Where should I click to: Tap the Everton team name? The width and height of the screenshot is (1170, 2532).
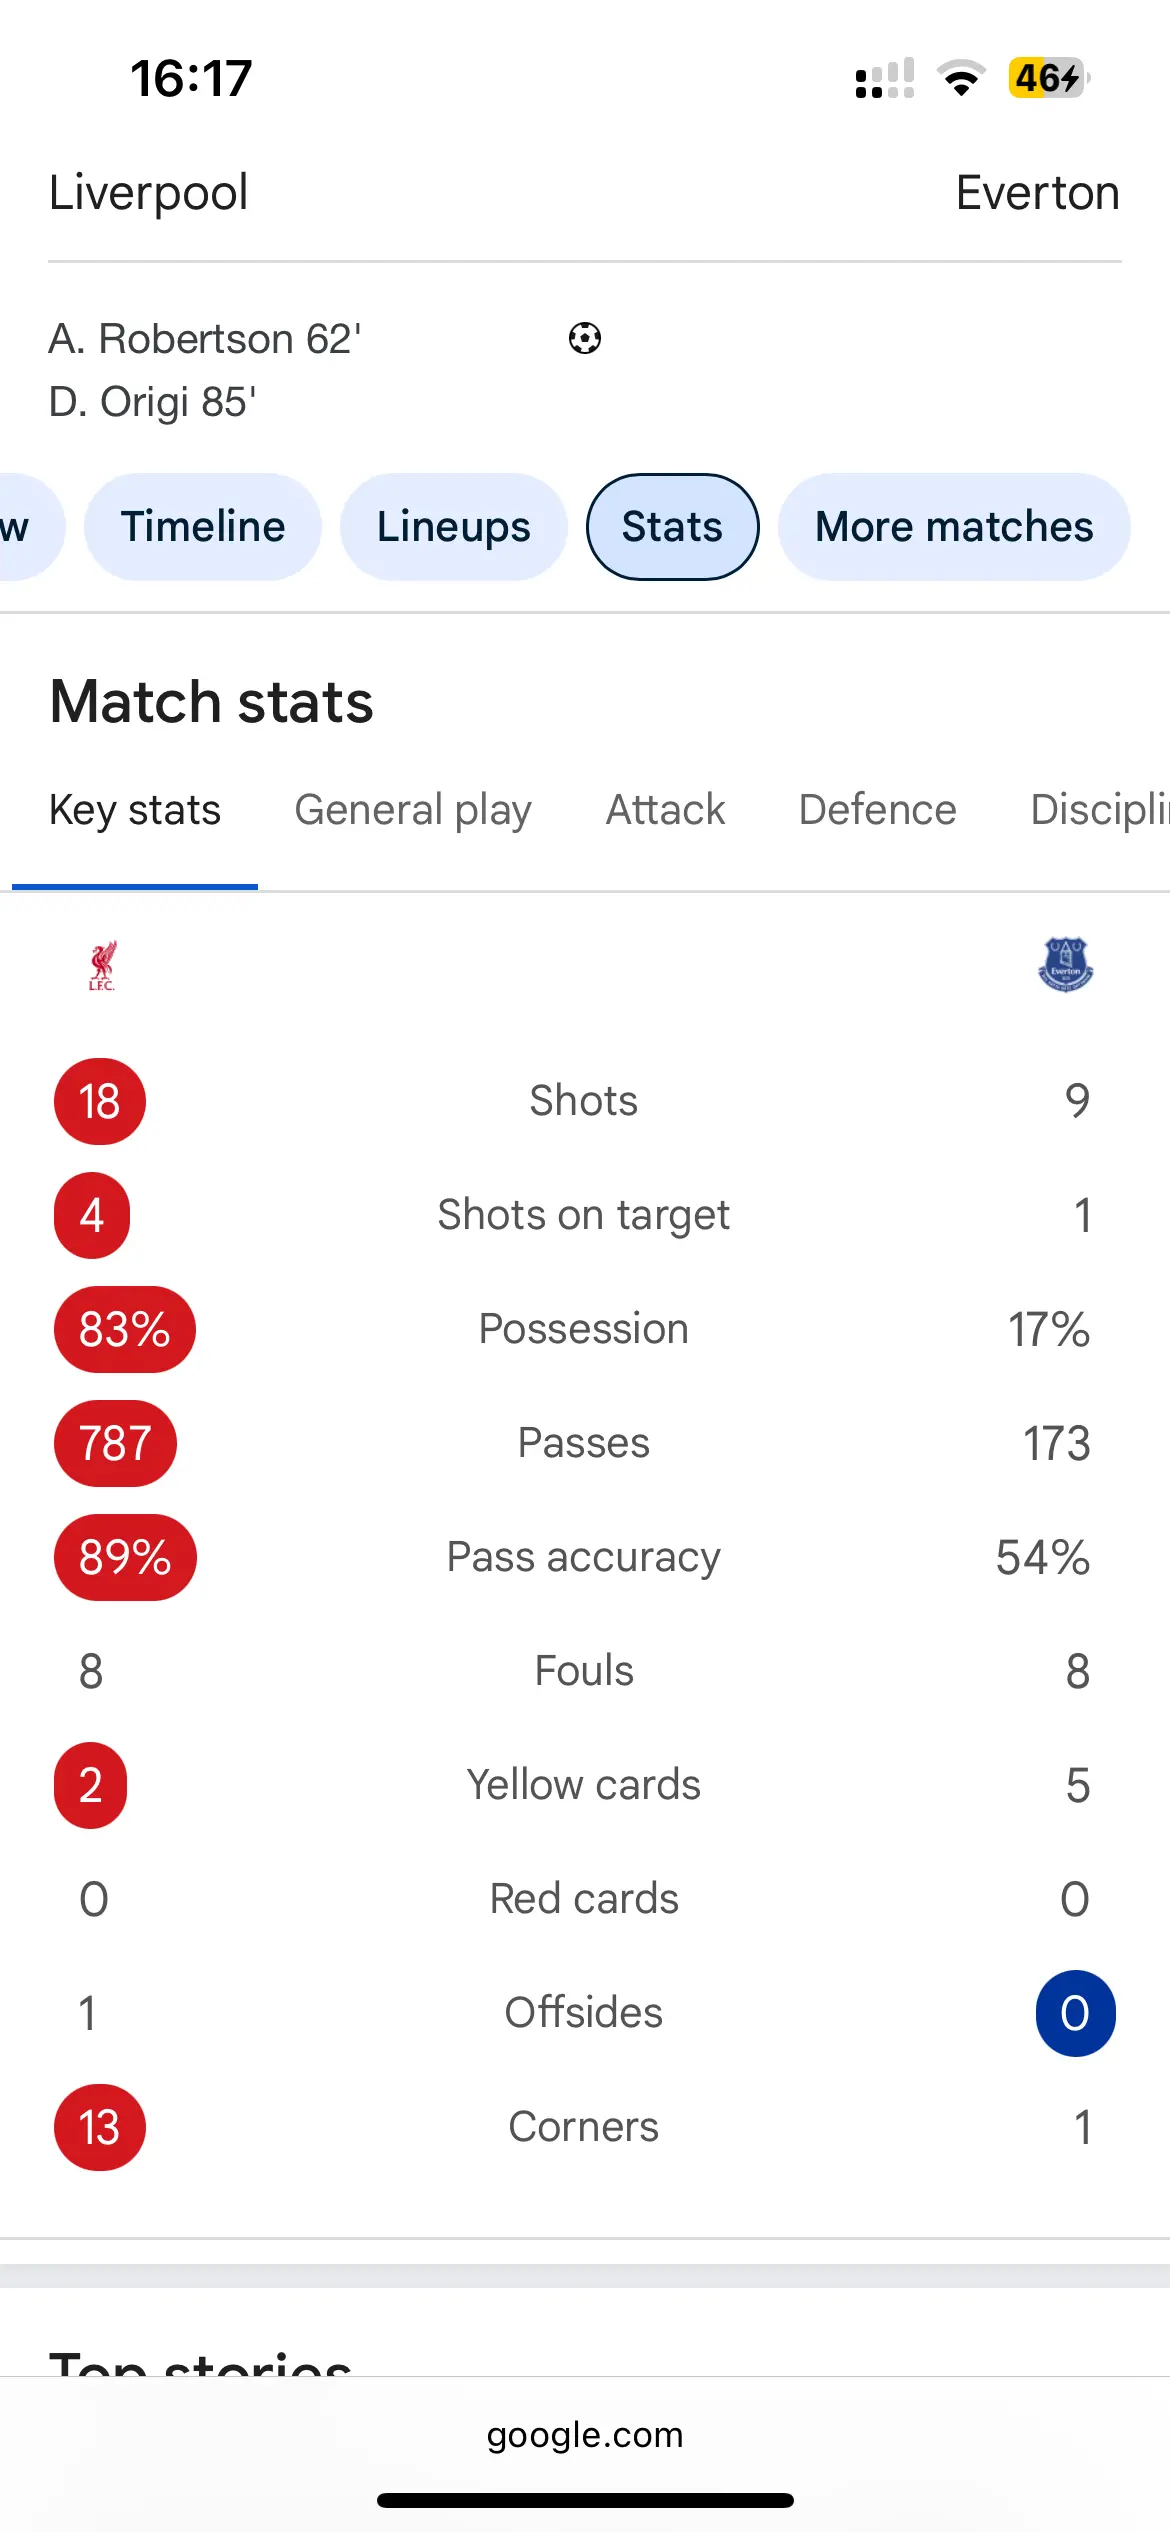tap(1037, 192)
